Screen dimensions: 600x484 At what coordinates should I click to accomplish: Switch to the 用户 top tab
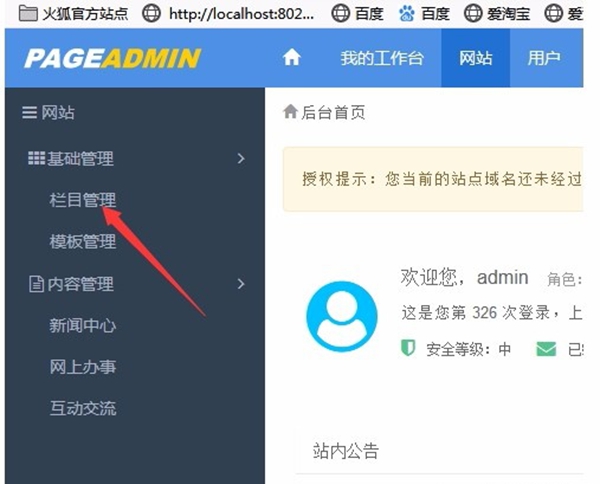pyautogui.click(x=544, y=58)
